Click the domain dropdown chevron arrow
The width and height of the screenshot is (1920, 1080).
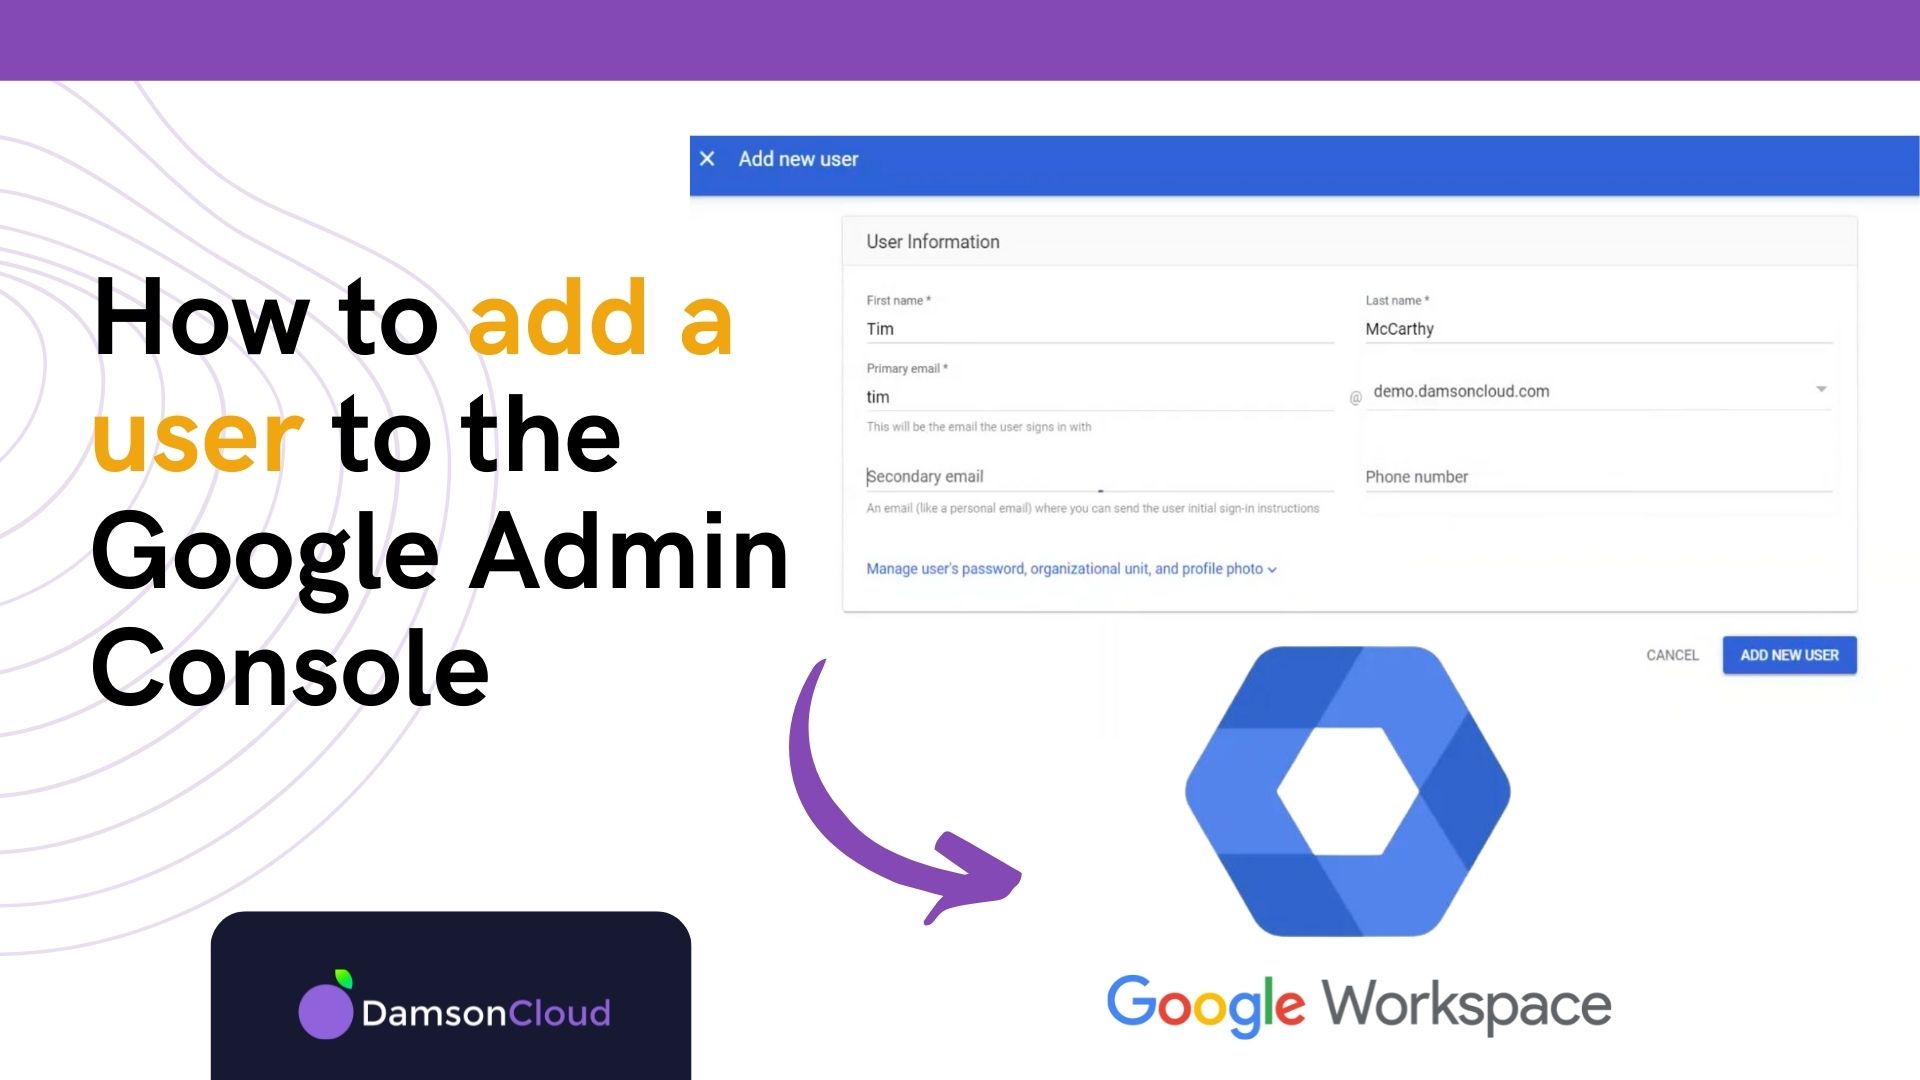point(1822,389)
